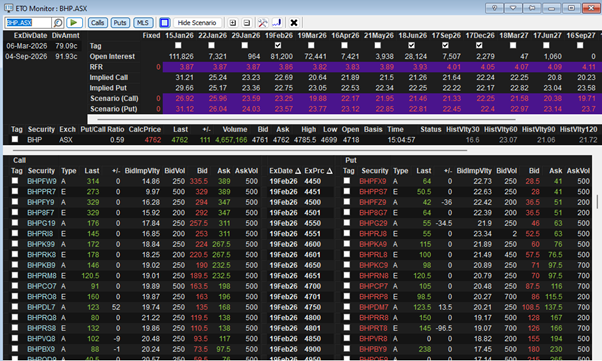
Task: Select call option BHPVQ8
Action: pos(41,339)
